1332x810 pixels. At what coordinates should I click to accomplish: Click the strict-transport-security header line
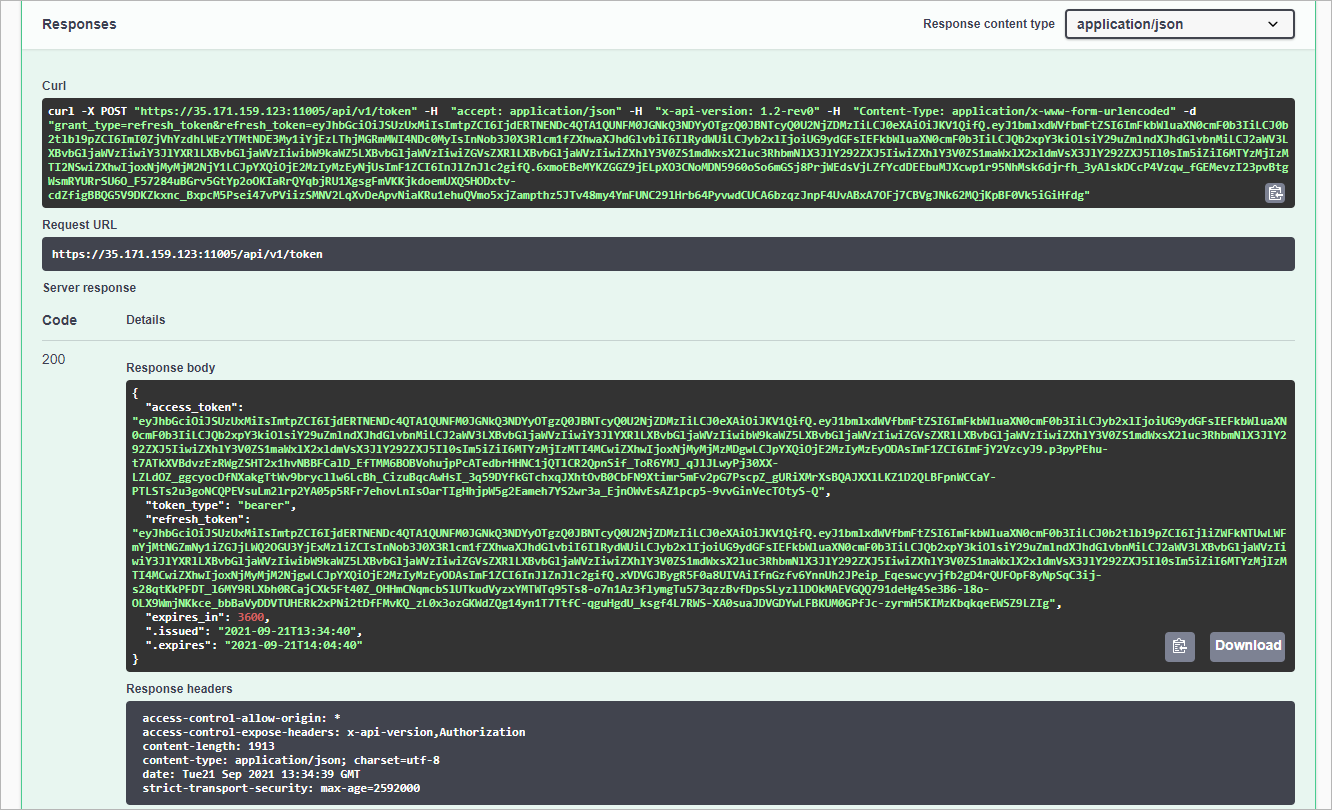(x=281, y=788)
